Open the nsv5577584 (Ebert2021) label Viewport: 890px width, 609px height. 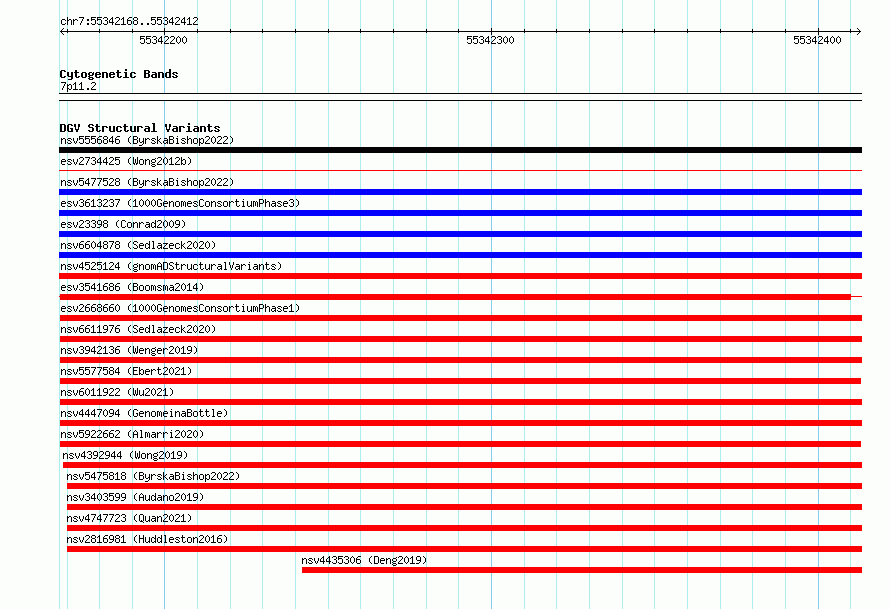pos(126,371)
